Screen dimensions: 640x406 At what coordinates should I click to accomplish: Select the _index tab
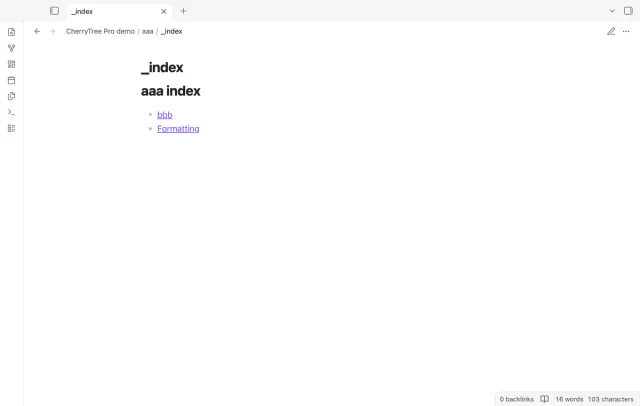tap(119, 11)
